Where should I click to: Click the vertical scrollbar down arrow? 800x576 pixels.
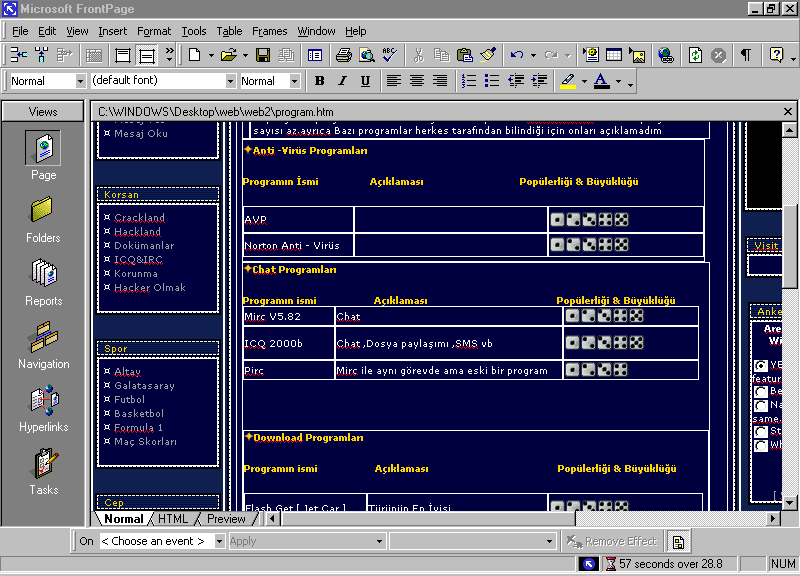click(790, 502)
